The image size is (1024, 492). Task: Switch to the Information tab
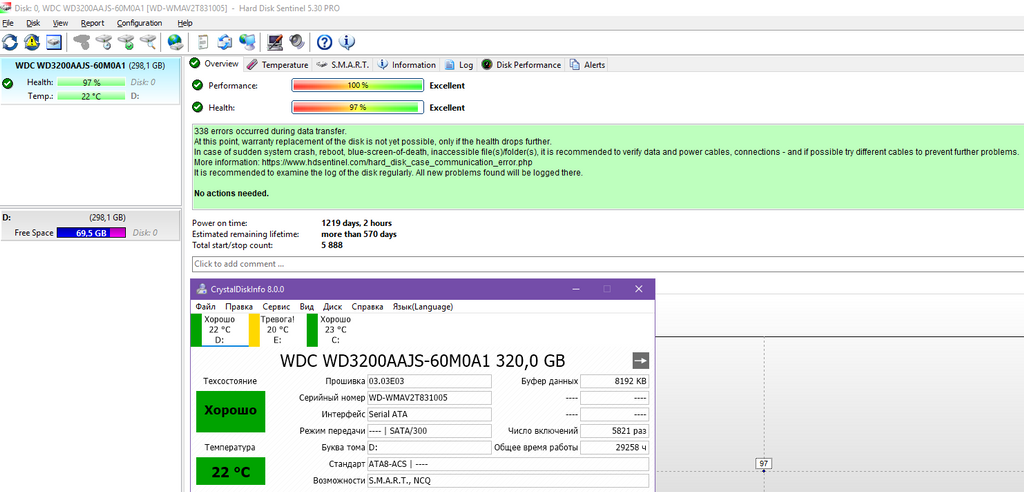click(x=406, y=65)
